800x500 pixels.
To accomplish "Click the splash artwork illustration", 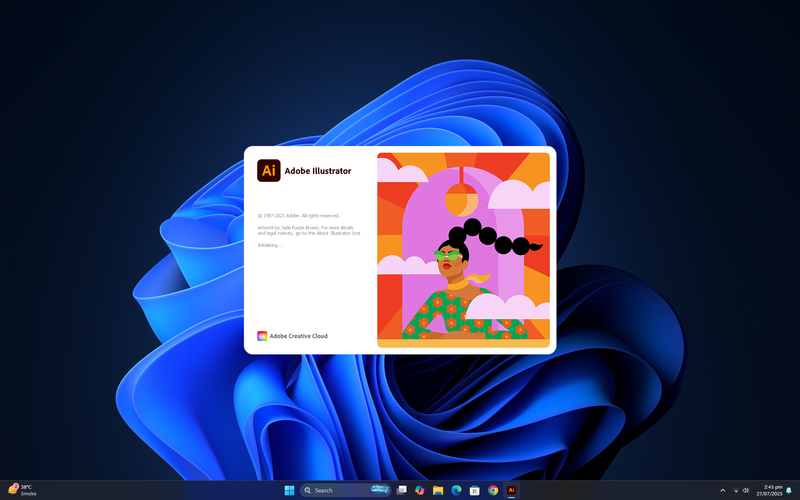I will 463,250.
